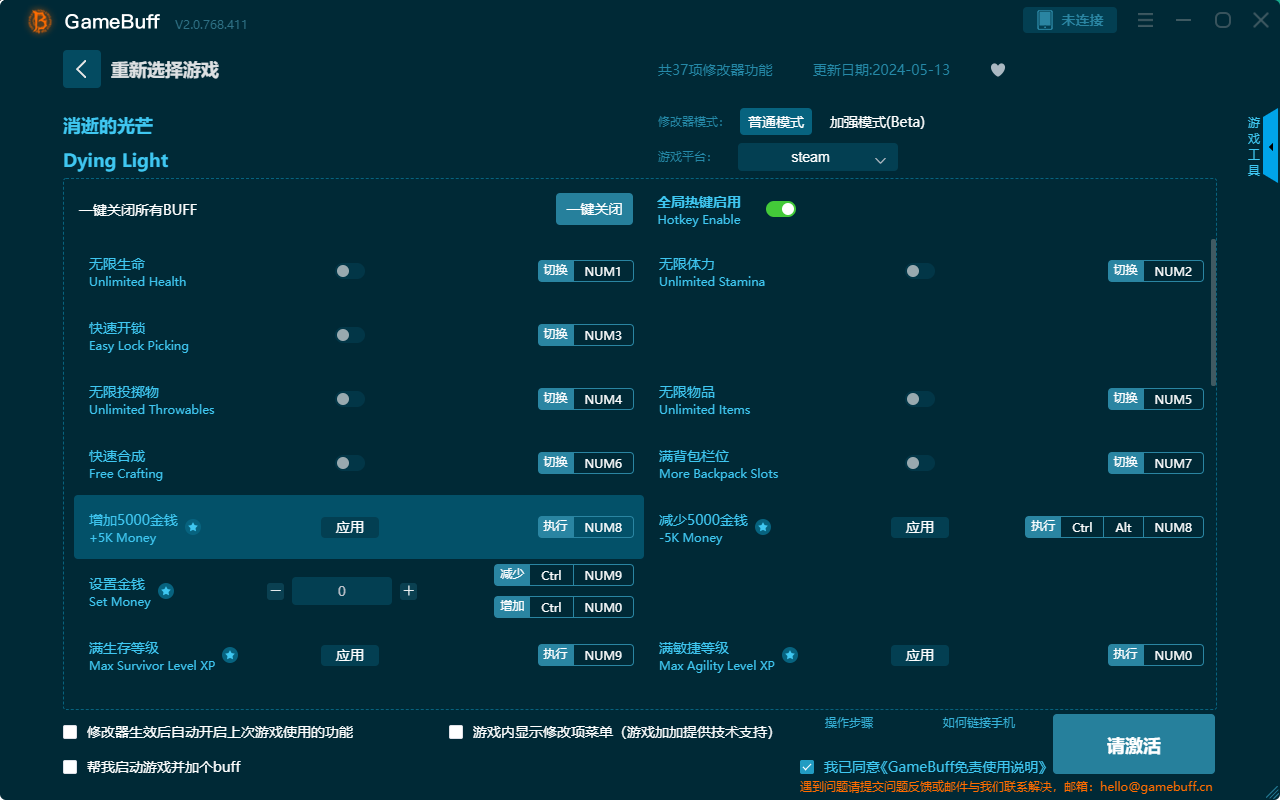Screen dimensions: 1280x800
Task: Click star icon beside Max Agility Level XP
Action: (790, 655)
